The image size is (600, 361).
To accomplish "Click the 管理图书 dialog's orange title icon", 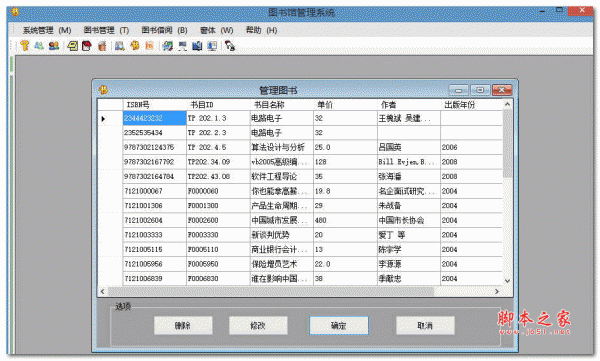I will [103, 90].
